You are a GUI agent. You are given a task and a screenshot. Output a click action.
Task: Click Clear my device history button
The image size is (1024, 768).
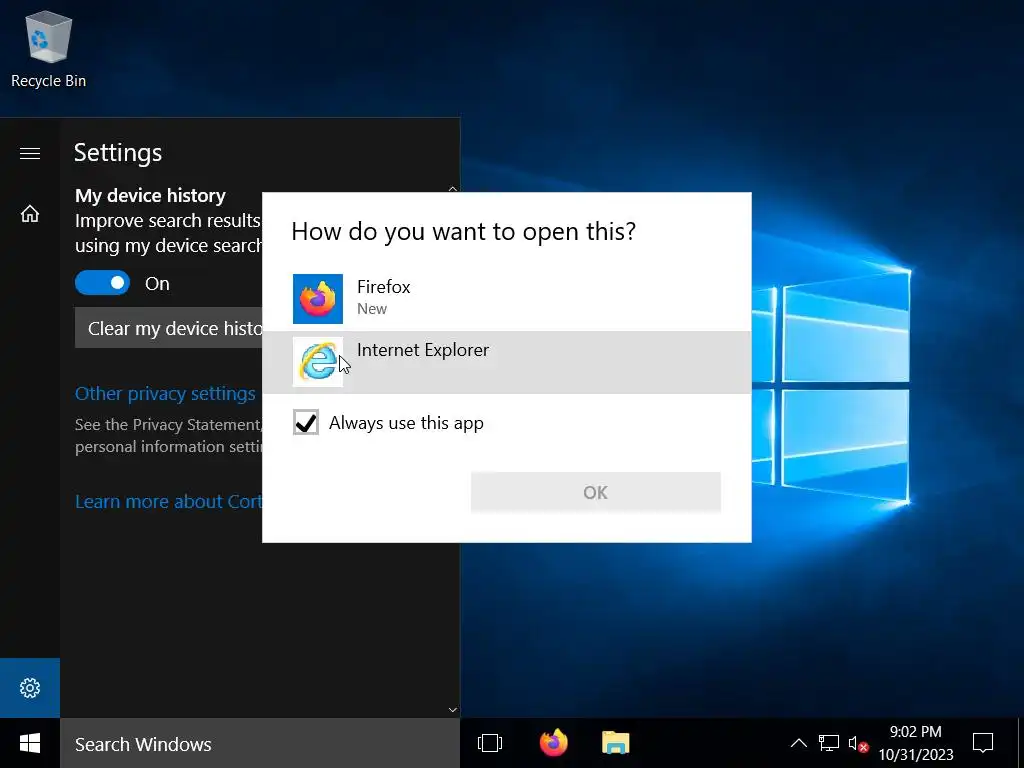click(x=168, y=328)
